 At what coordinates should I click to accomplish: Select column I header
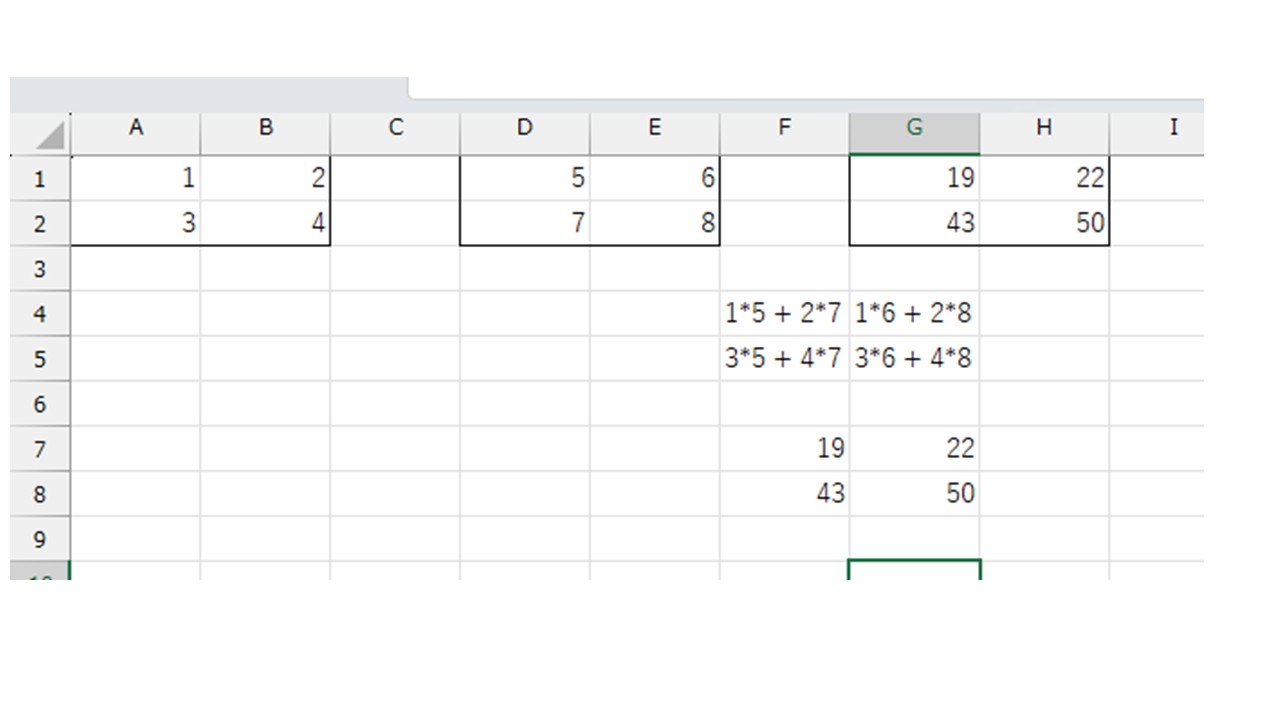(1172, 128)
